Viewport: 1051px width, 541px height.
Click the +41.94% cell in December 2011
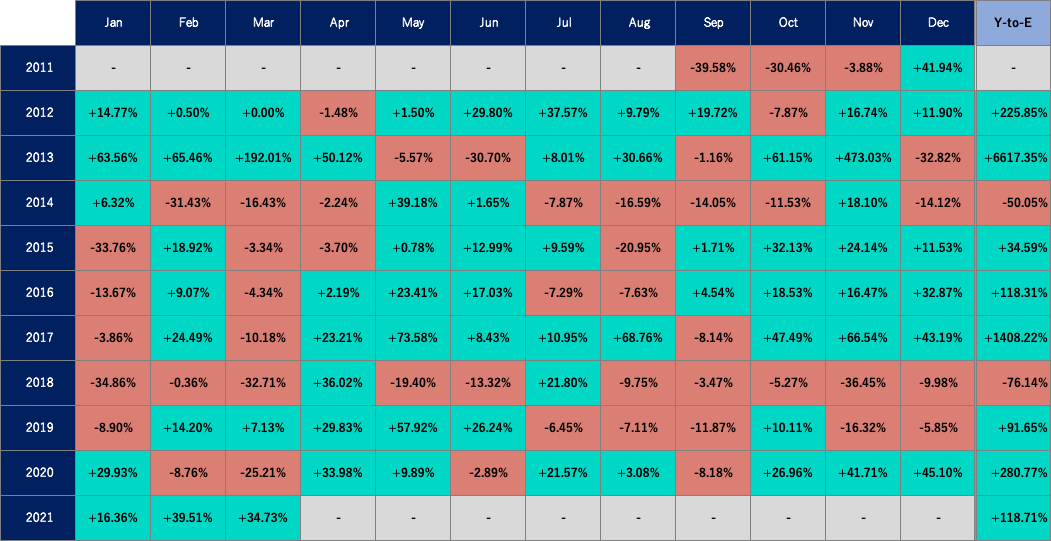[938, 68]
